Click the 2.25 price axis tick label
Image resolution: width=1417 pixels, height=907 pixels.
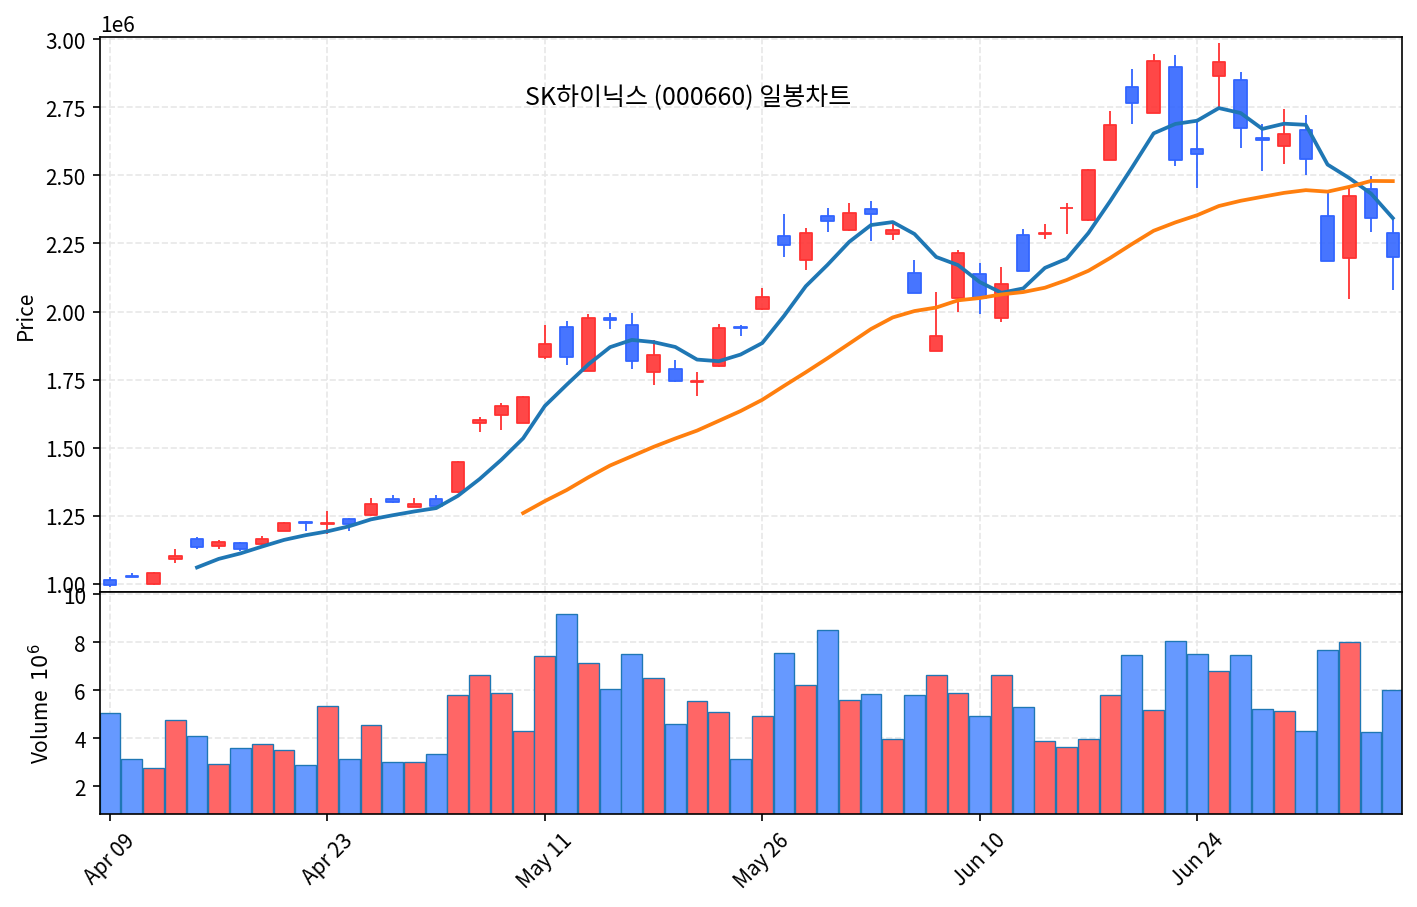(66, 244)
